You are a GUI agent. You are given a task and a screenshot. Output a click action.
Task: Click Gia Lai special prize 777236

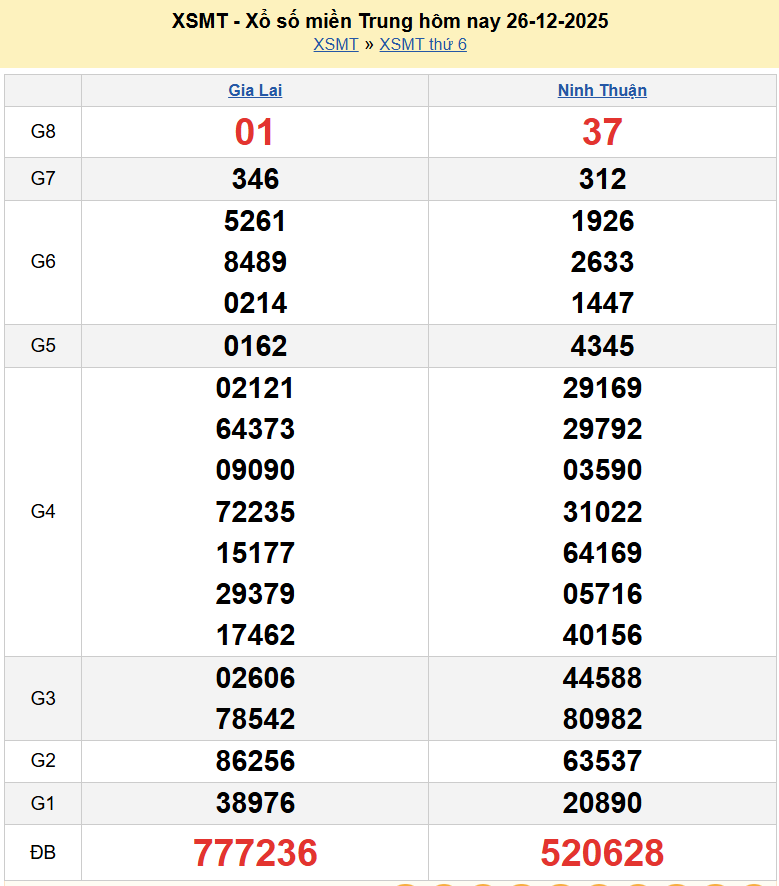pos(255,853)
